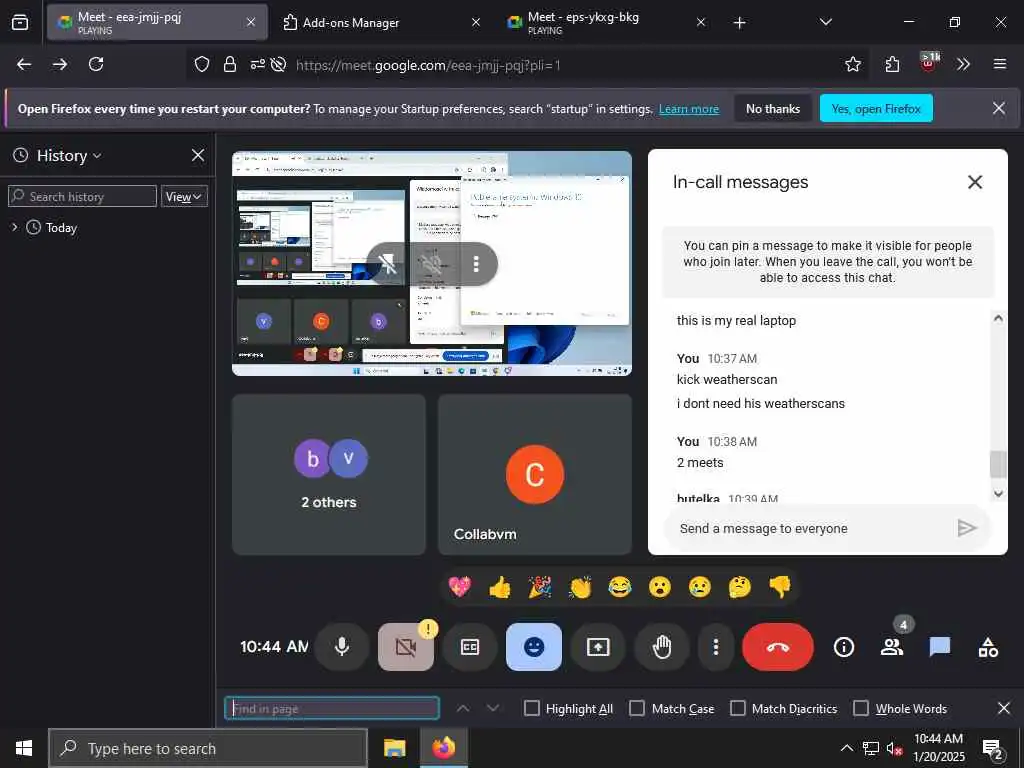The image size is (1024, 768).
Task: Reload the current page
Action: tap(96, 64)
